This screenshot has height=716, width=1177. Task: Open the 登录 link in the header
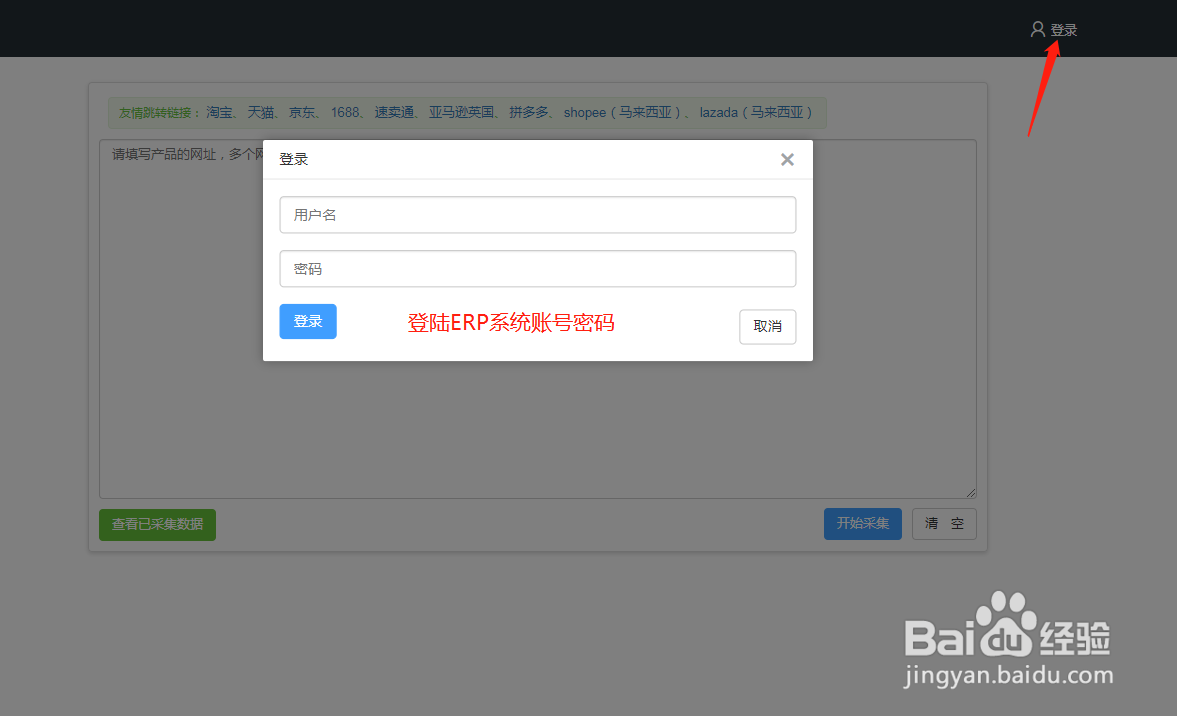point(1063,30)
